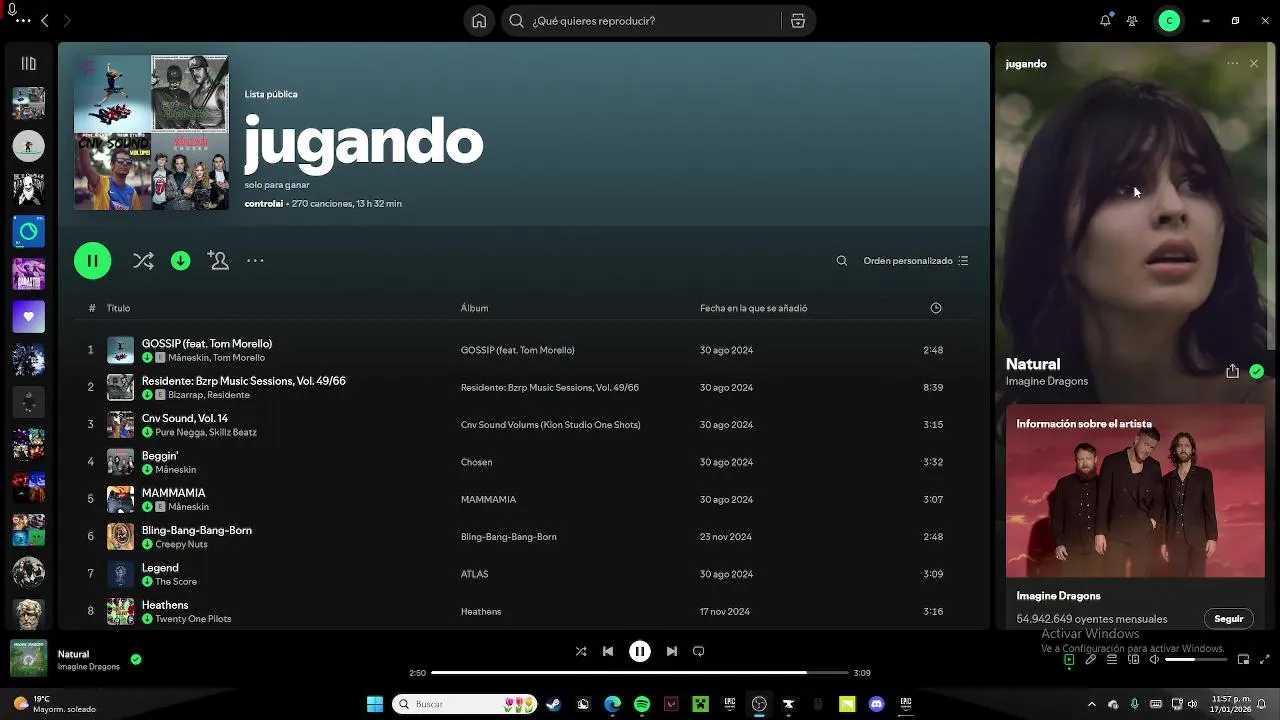Screen dimensions: 1280x720
Task: Open Residente: Bzrp Music Sessions album link
Action: [x=549, y=388]
